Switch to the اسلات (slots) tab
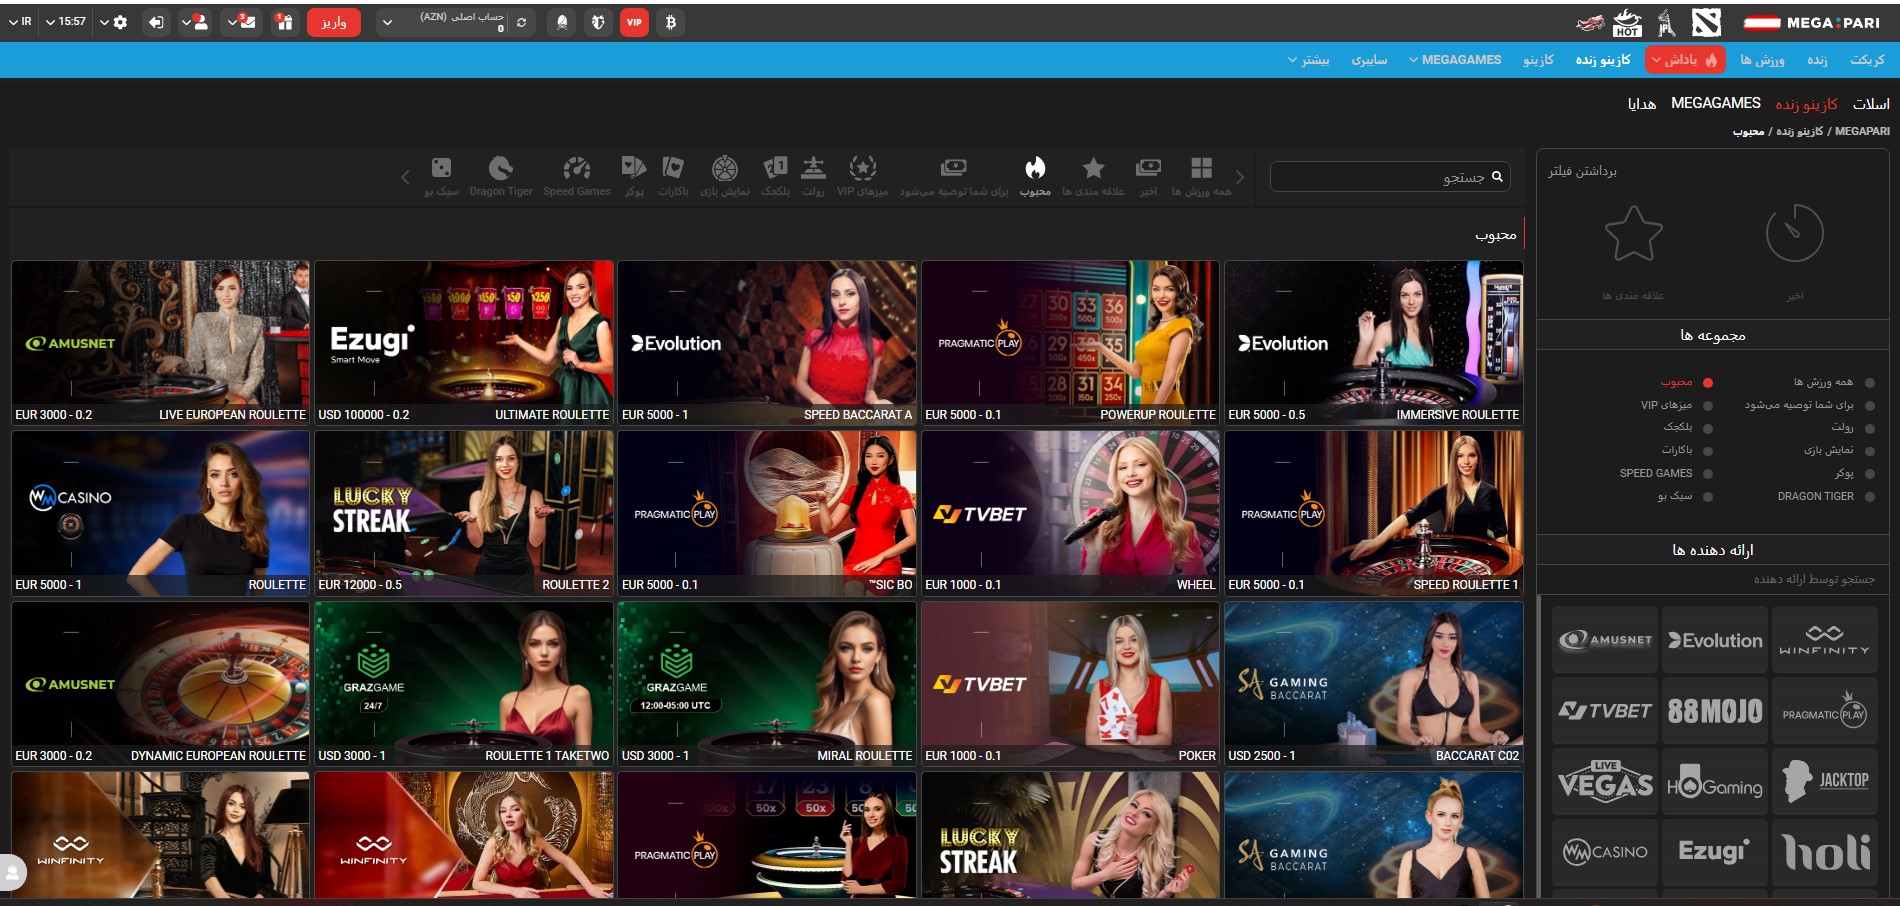This screenshot has height=906, width=1900. 1870,104
